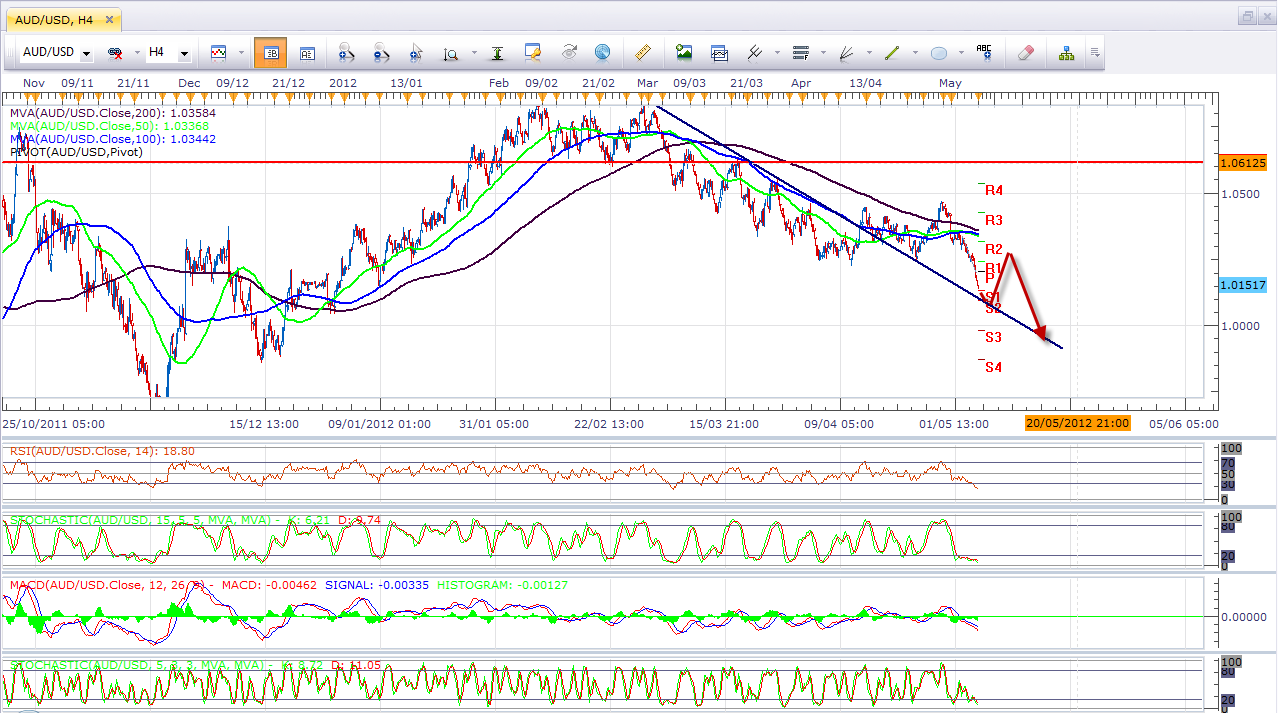1278x713 pixels.
Task: Select the Fibonacci levels drawing tool
Action: (800, 52)
